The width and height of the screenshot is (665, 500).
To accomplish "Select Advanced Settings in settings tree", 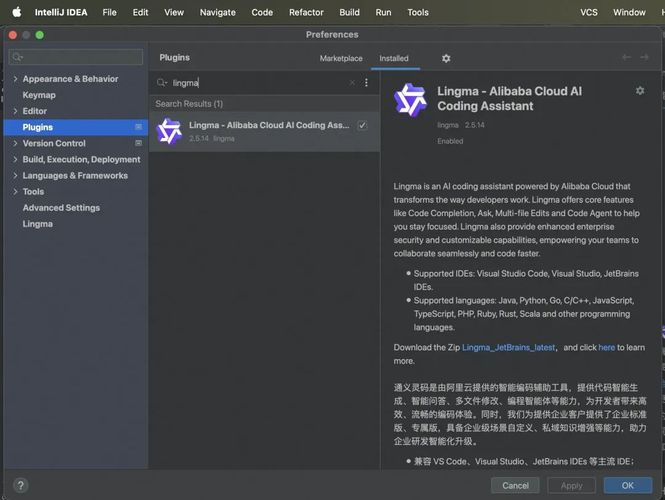I will 61,208.
